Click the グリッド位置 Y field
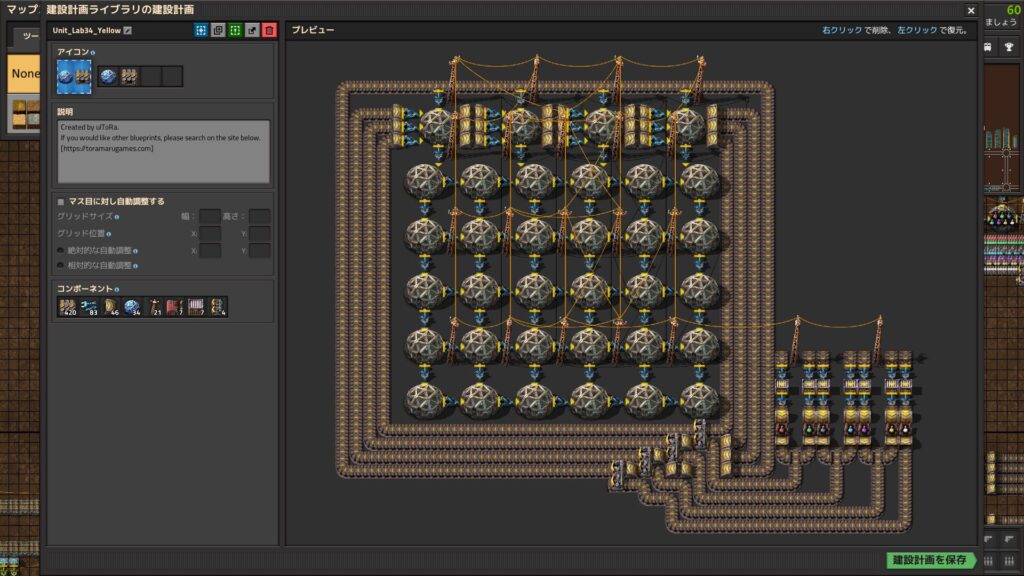1024x576 pixels. pyautogui.click(x=259, y=233)
